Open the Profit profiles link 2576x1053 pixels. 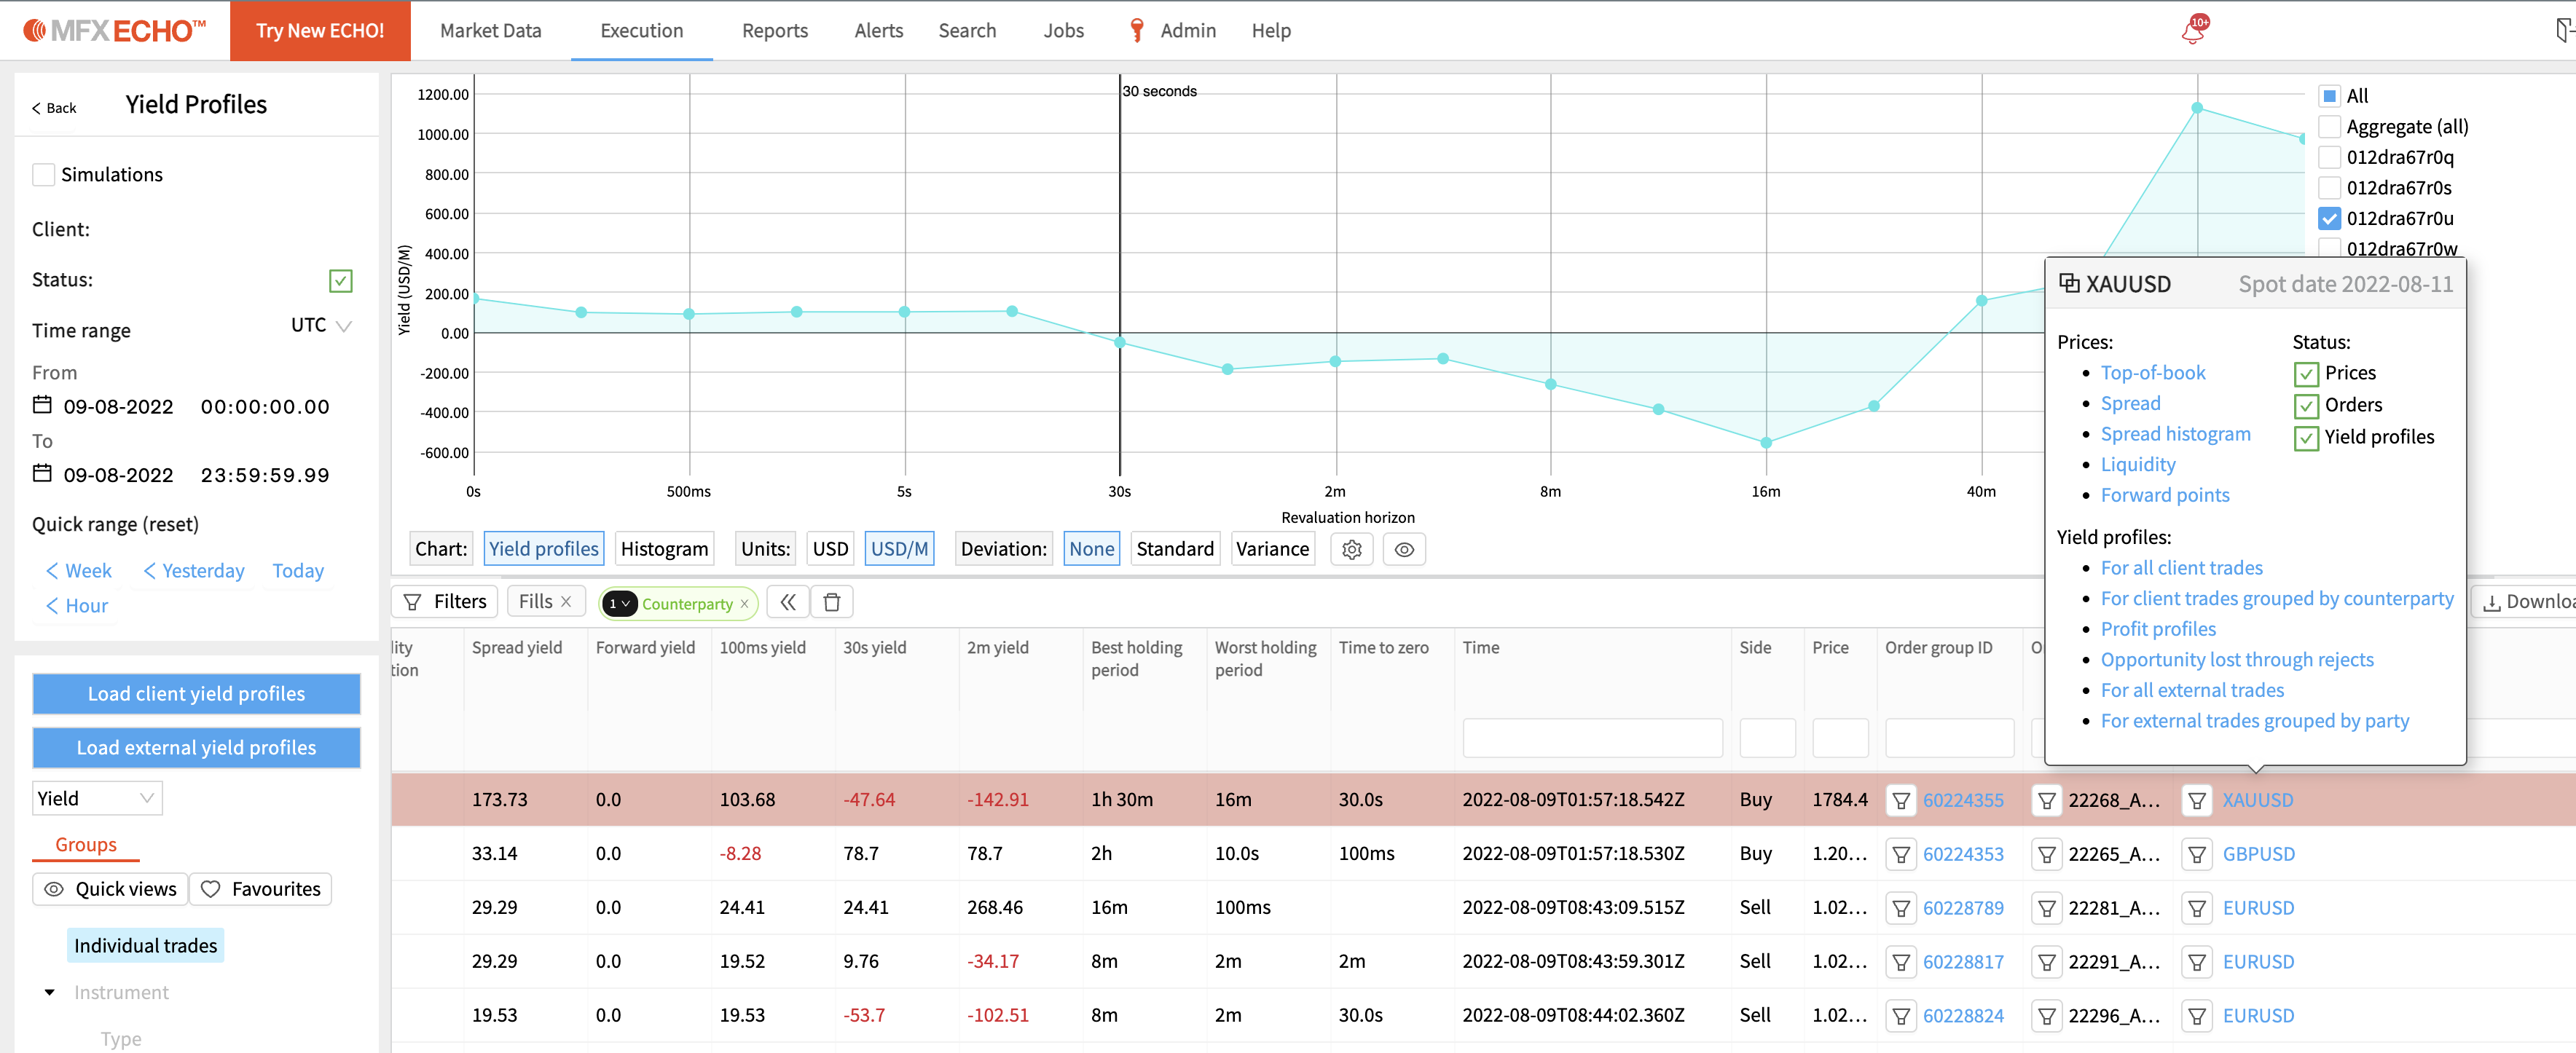pyautogui.click(x=2158, y=629)
